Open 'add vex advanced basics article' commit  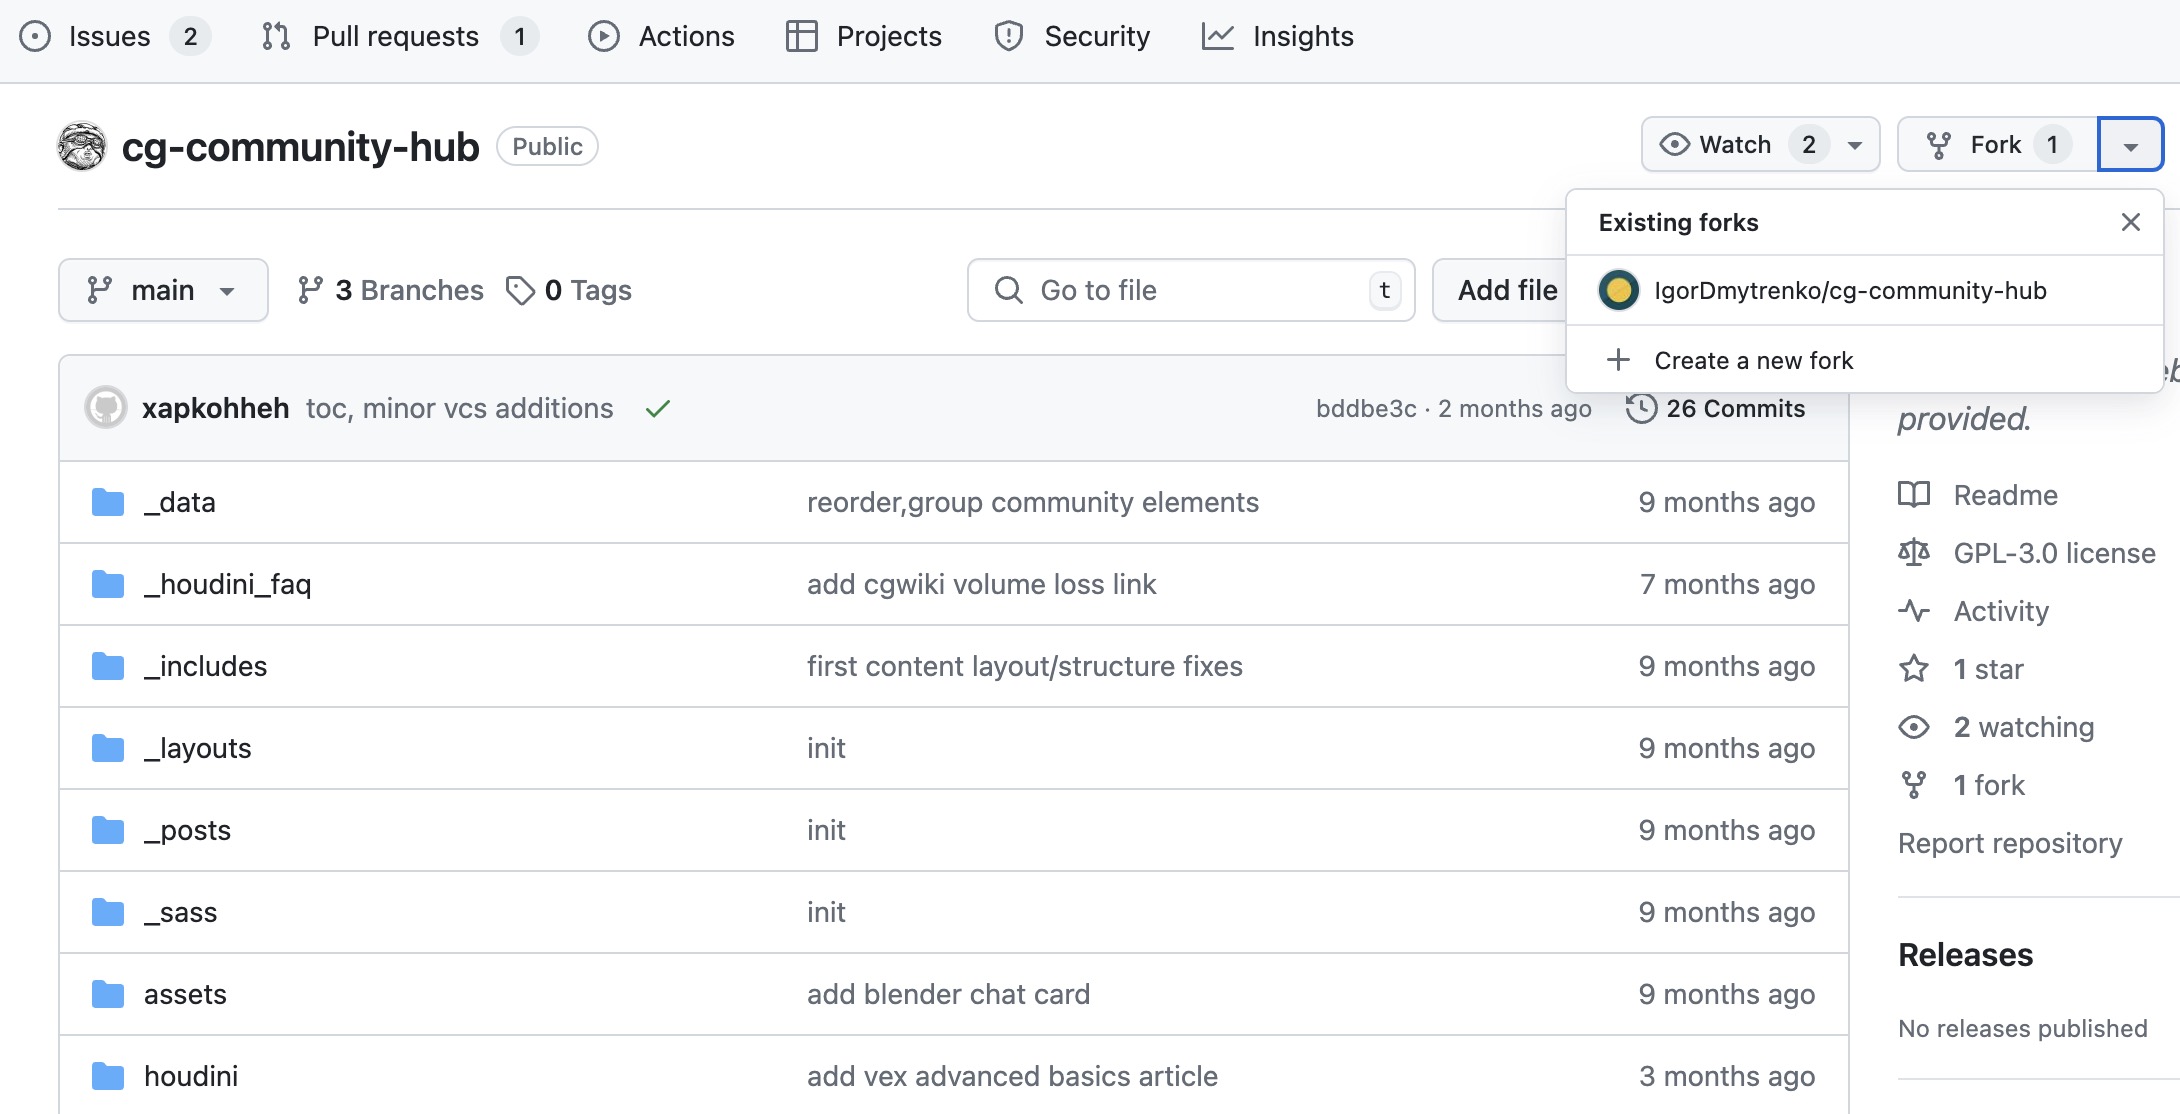[x=1013, y=1076]
